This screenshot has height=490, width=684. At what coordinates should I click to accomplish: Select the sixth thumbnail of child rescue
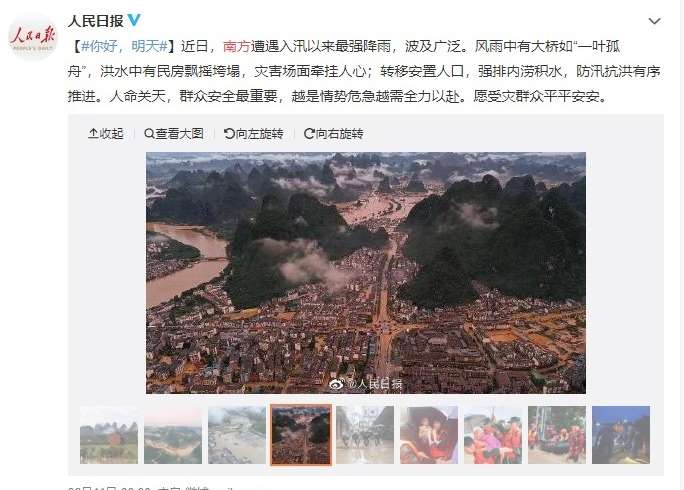pos(429,435)
